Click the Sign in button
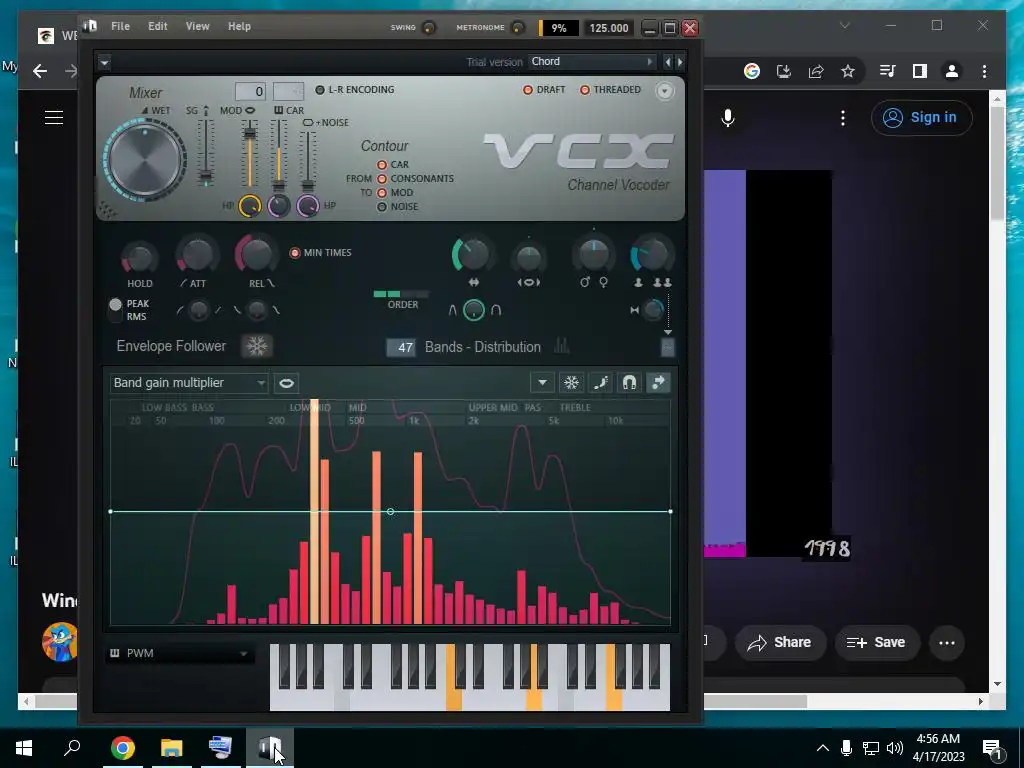 (x=921, y=118)
